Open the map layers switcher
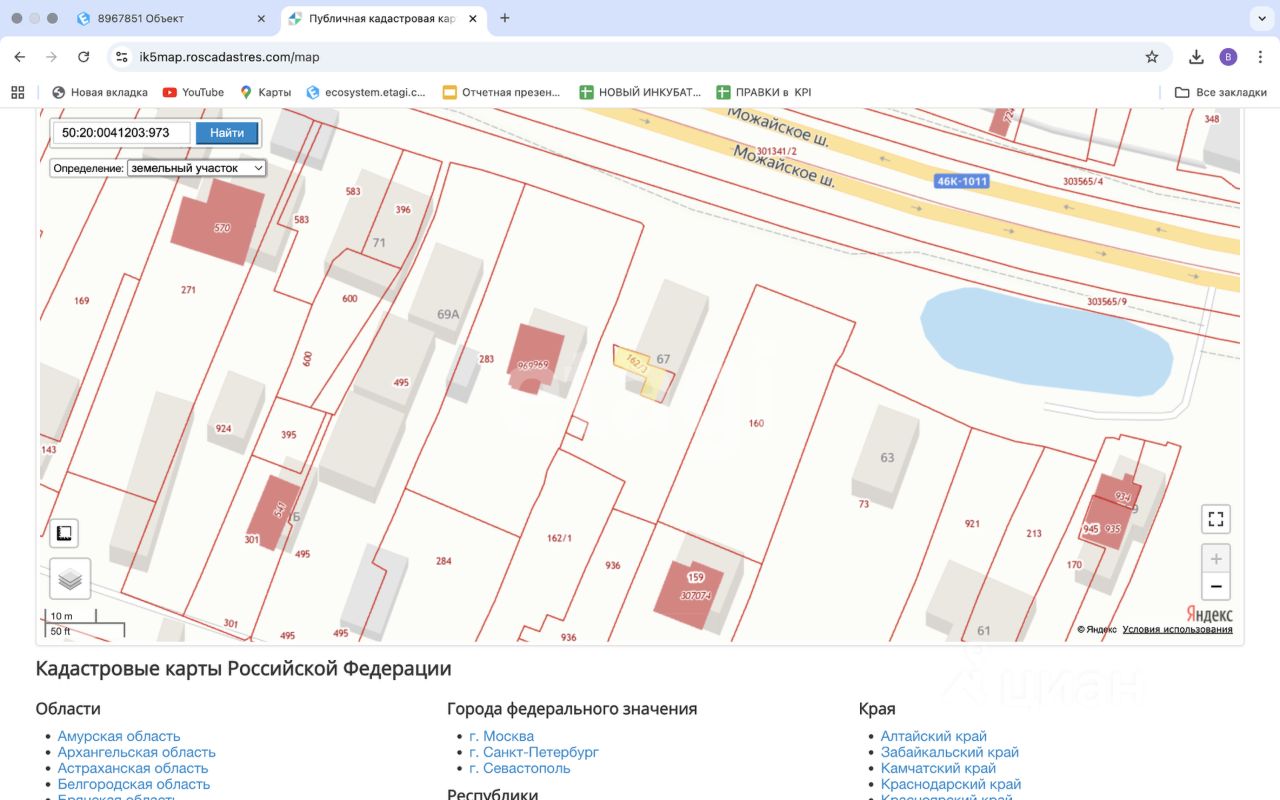The height and width of the screenshot is (800, 1280). click(70, 578)
